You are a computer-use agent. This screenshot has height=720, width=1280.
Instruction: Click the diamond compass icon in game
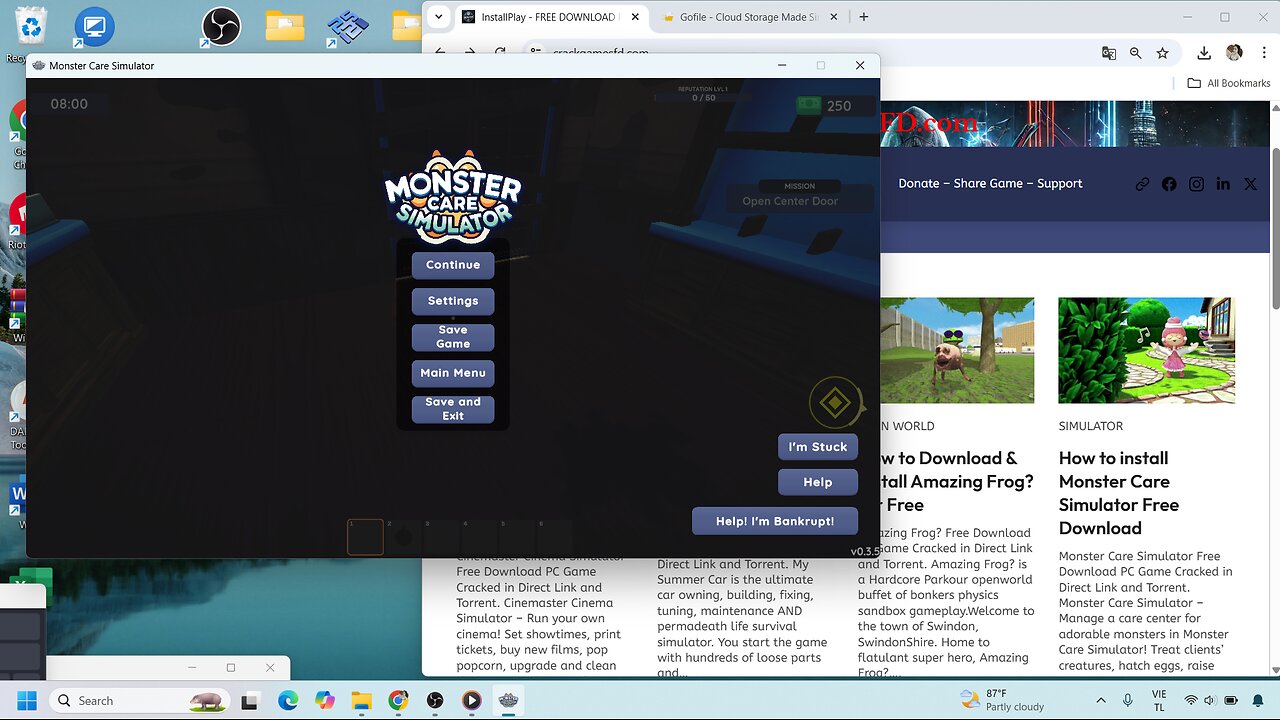835,403
